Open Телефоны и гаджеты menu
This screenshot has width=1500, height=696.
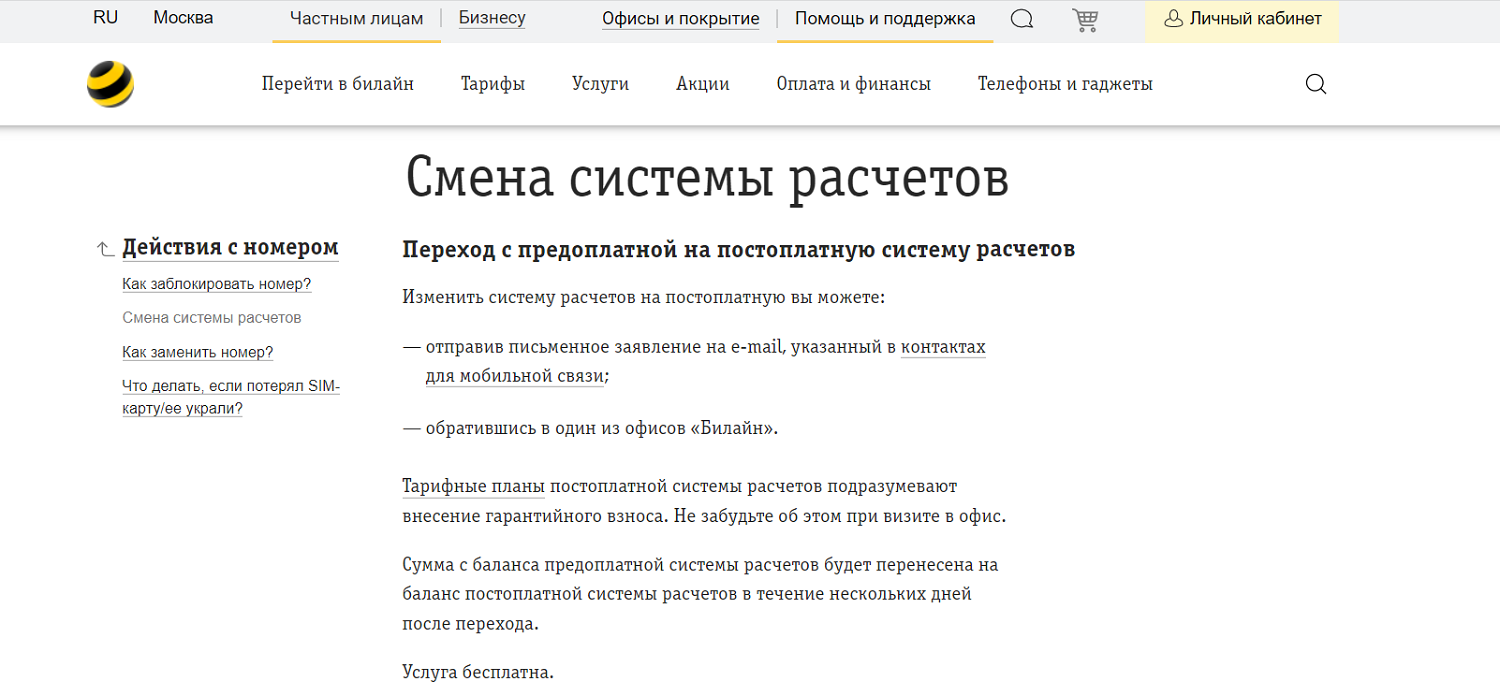pos(1065,84)
